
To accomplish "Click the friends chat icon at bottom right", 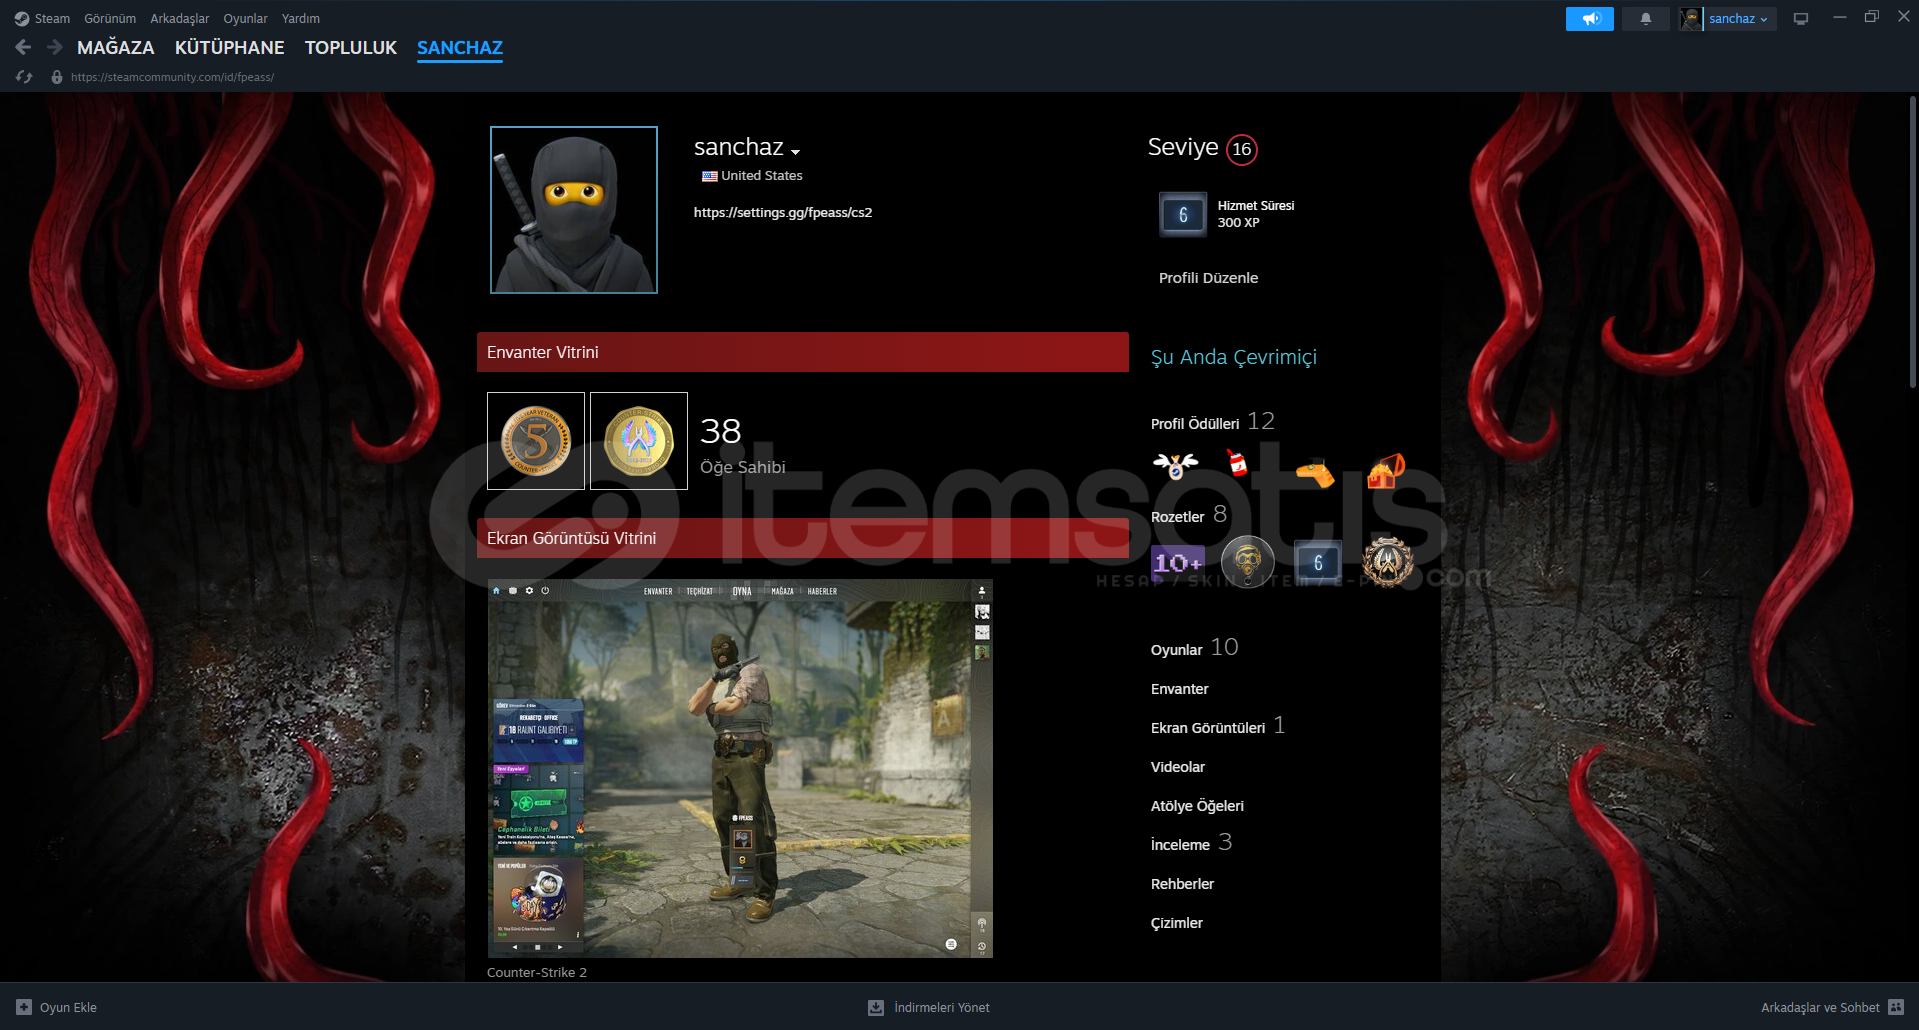I will pyautogui.click(x=1896, y=1007).
